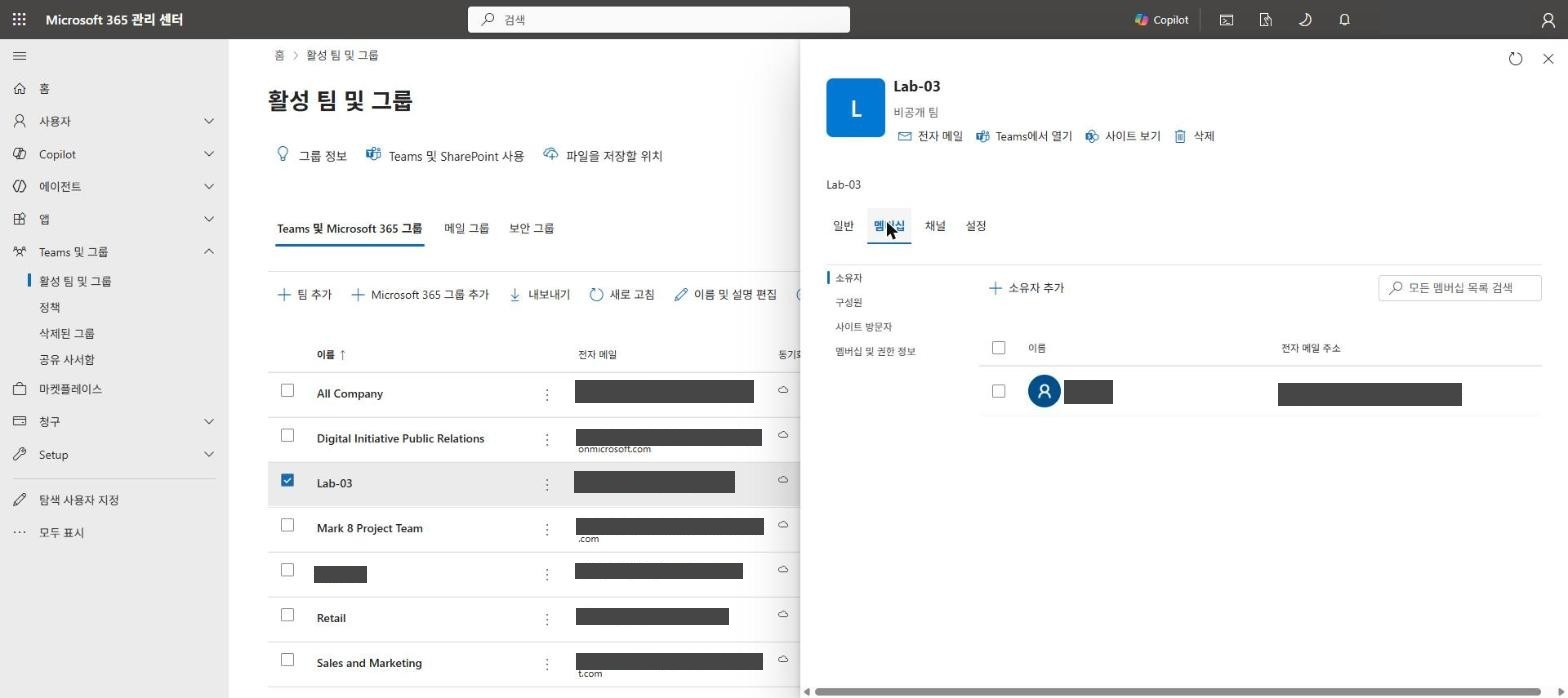Viewport: 1568px width, 698px height.
Task: Click Teams에서 열기 in panel
Action: pyautogui.click(x=1024, y=136)
